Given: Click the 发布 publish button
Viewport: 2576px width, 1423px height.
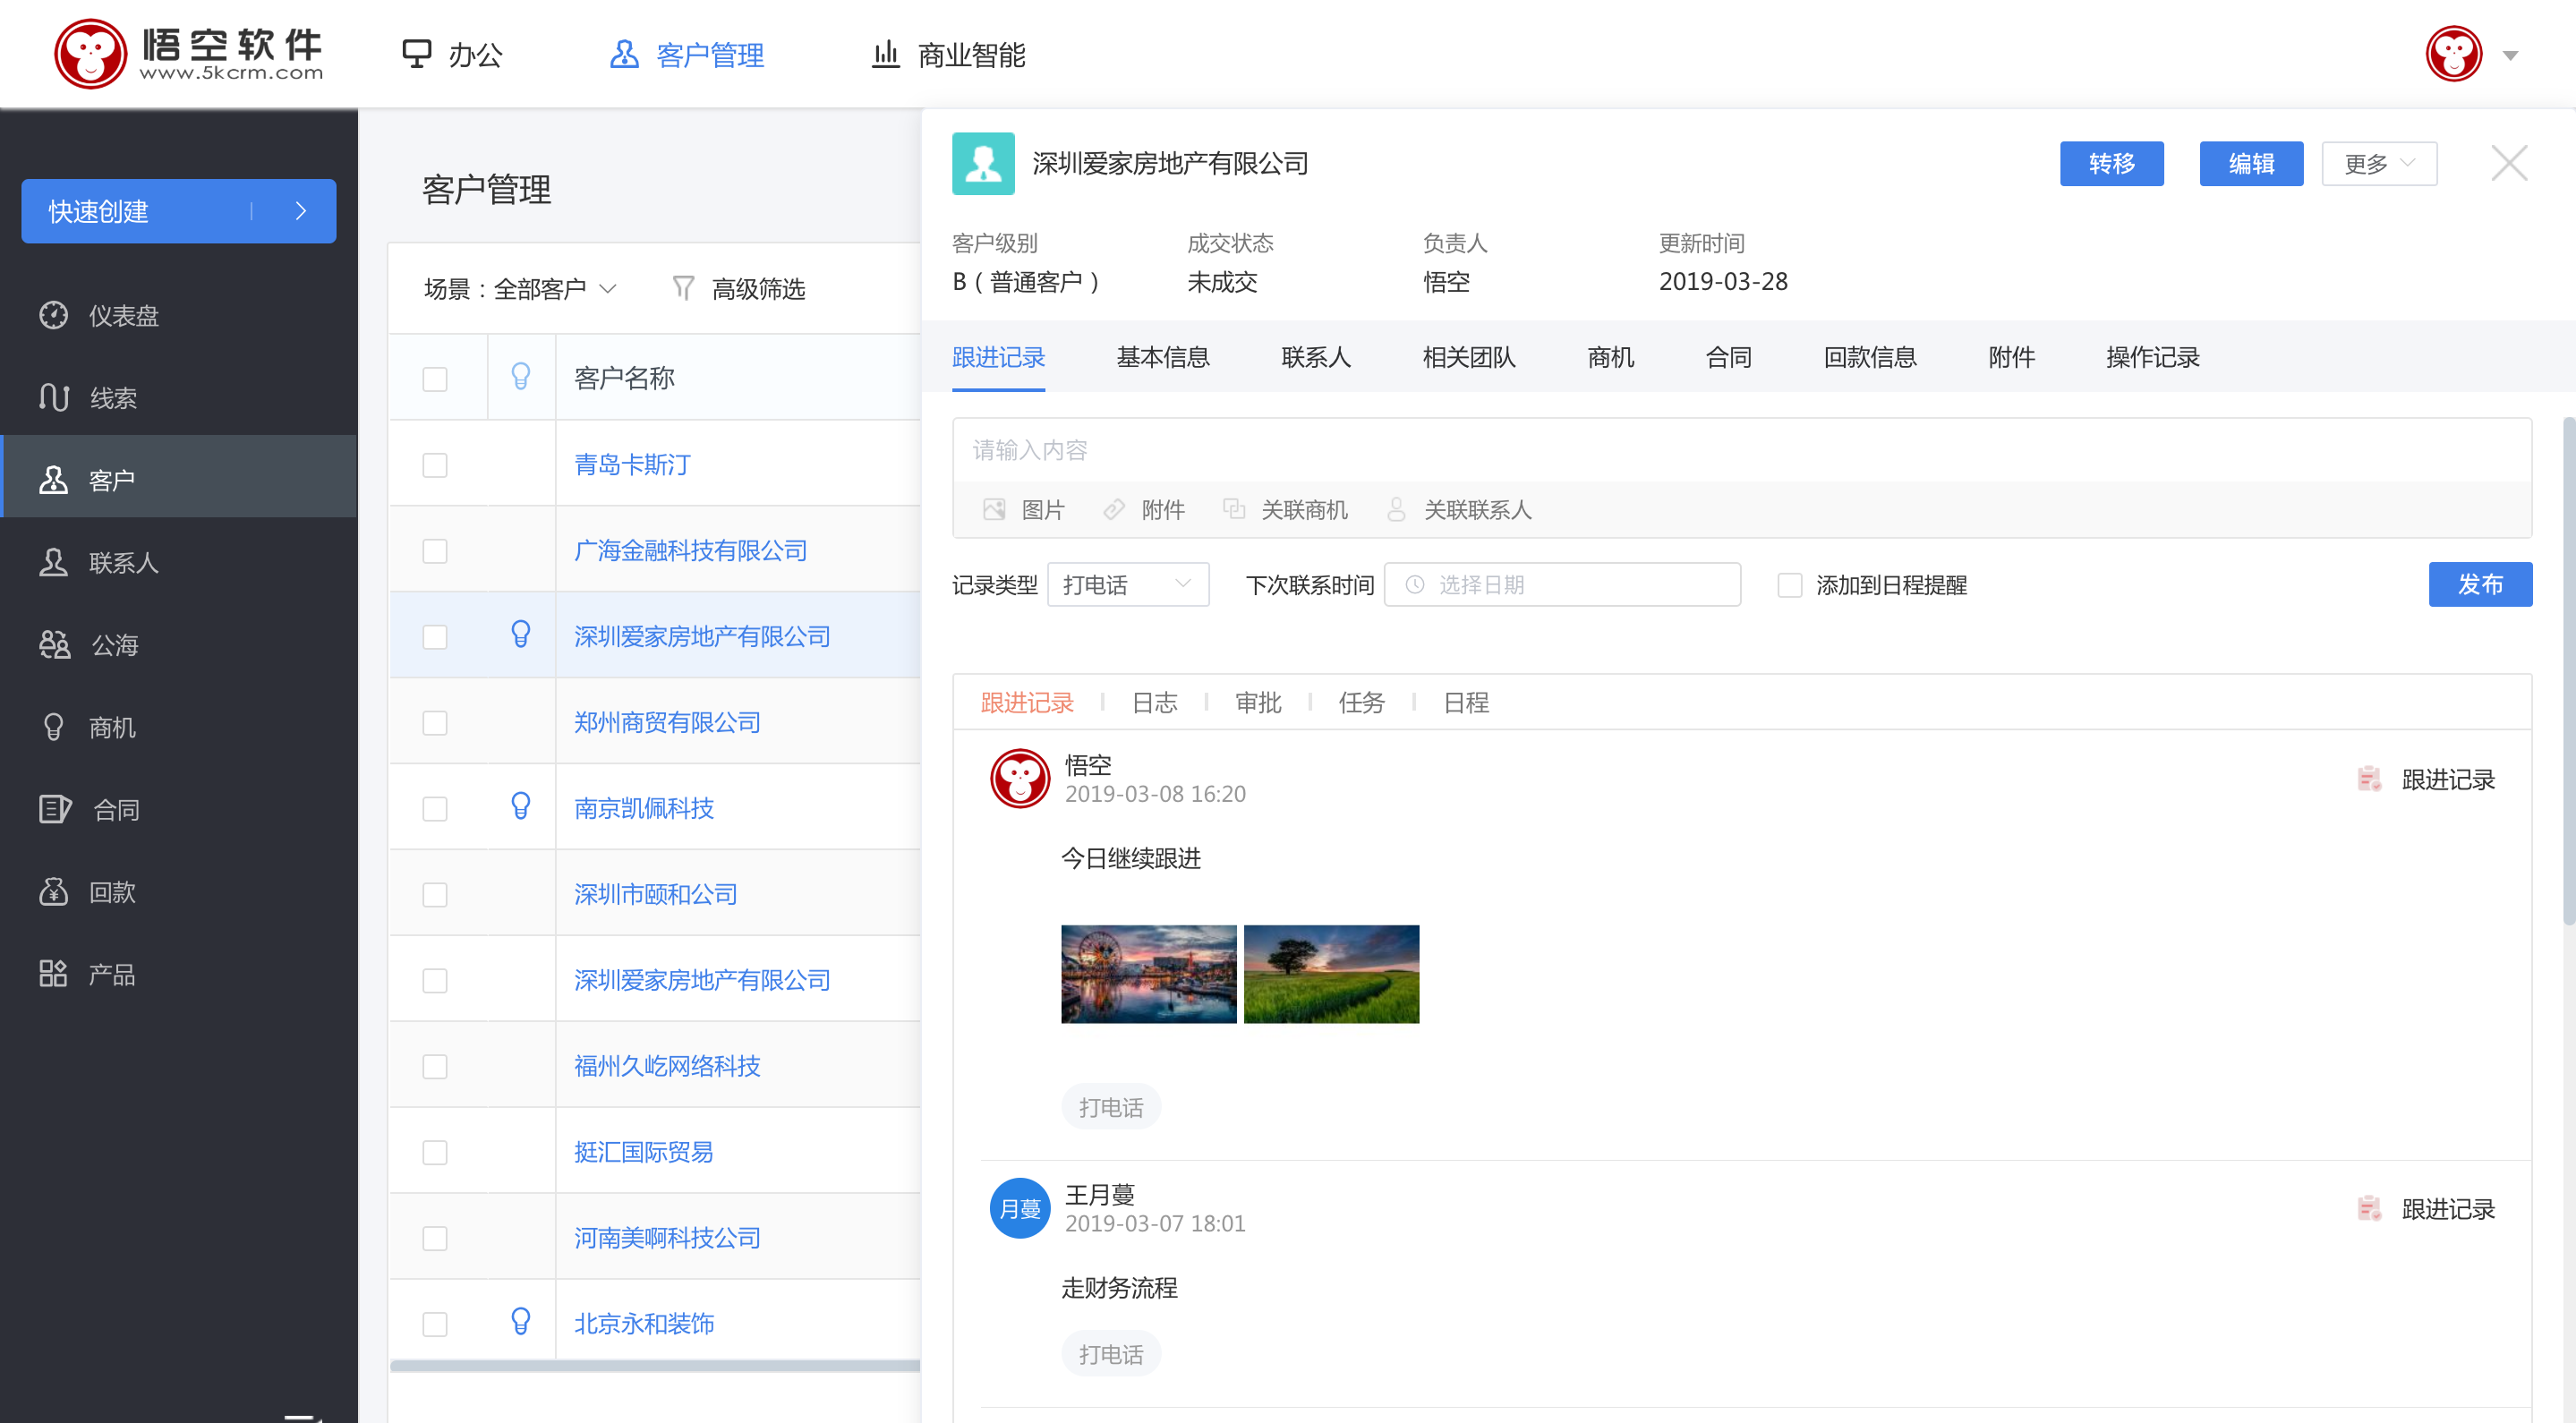Looking at the screenshot, I should tap(2481, 584).
